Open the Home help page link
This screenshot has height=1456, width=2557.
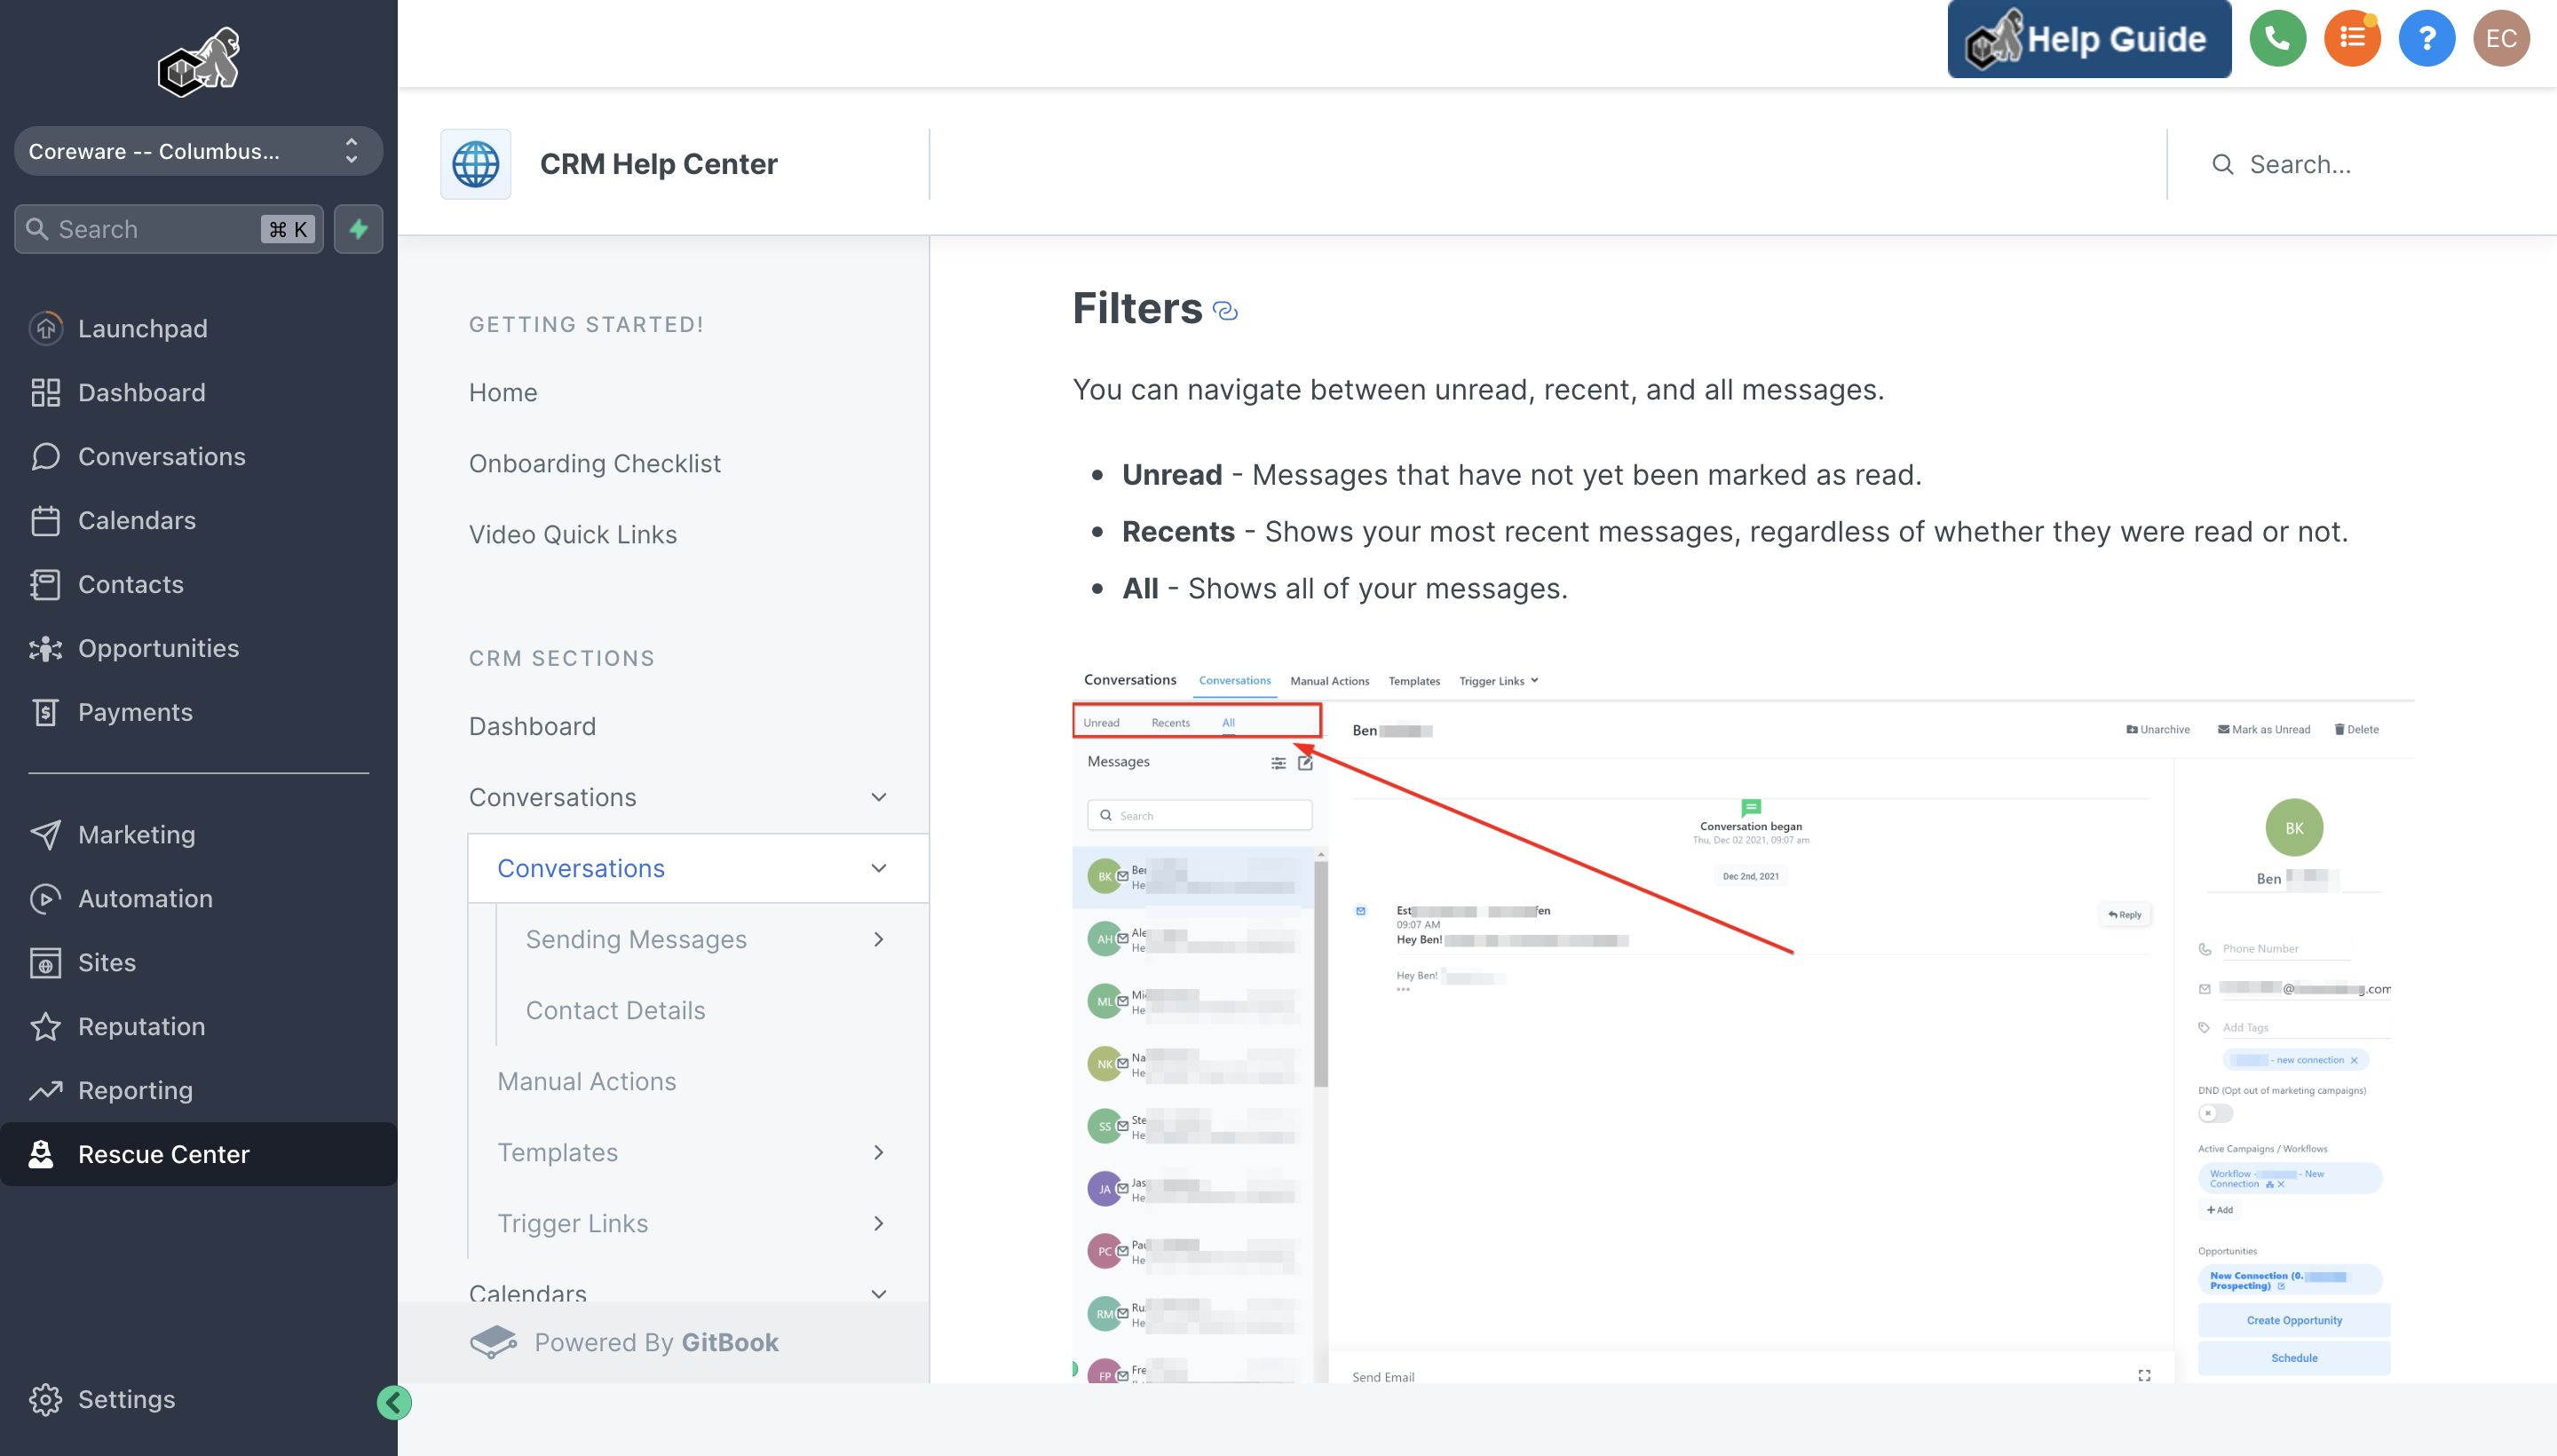coord(503,392)
